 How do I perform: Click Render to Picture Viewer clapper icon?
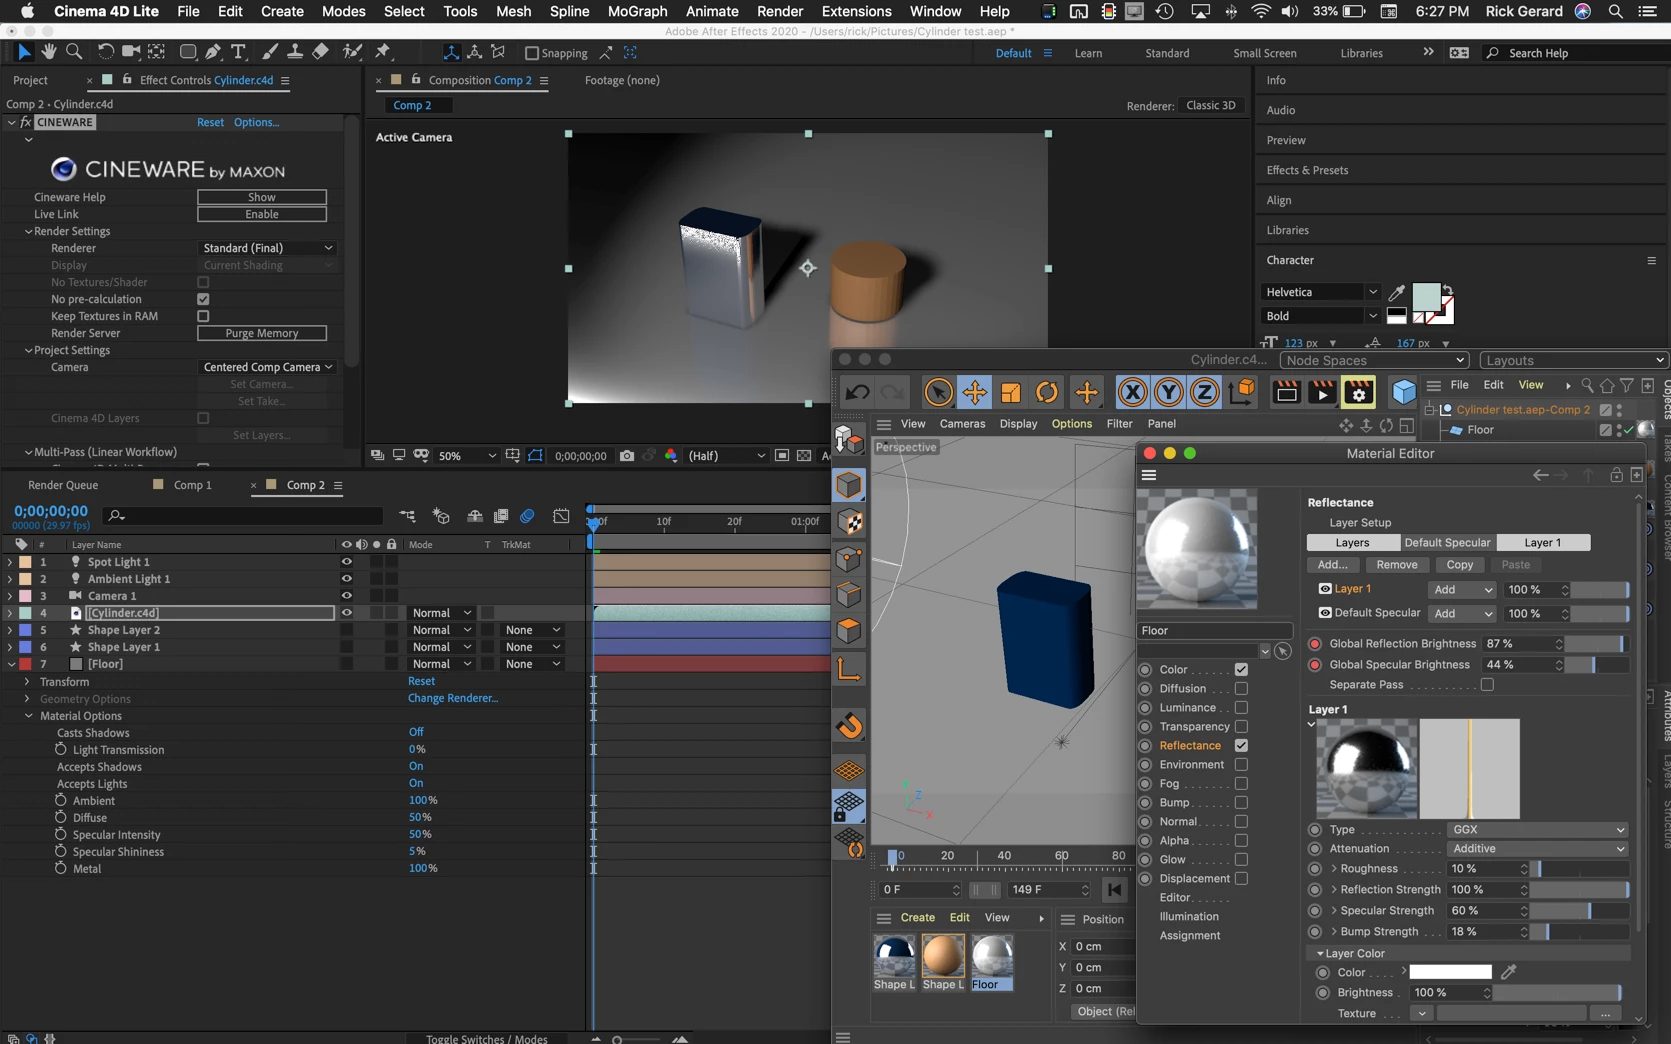click(1322, 393)
